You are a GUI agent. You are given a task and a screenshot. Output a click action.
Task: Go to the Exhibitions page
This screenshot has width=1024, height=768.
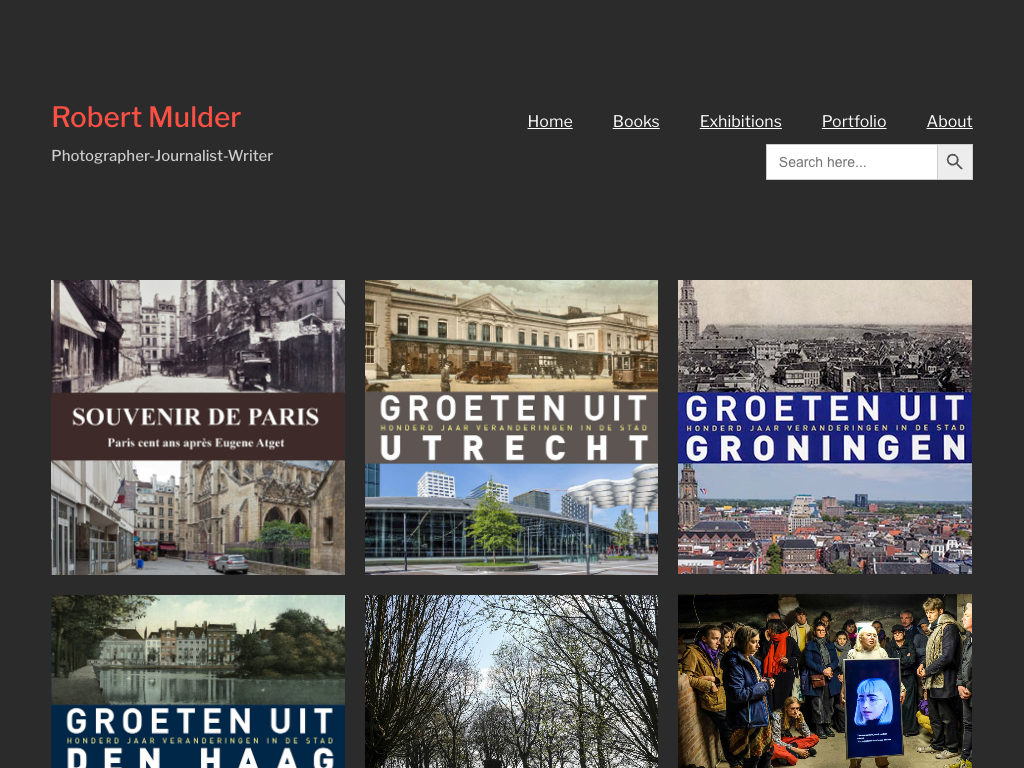click(741, 121)
